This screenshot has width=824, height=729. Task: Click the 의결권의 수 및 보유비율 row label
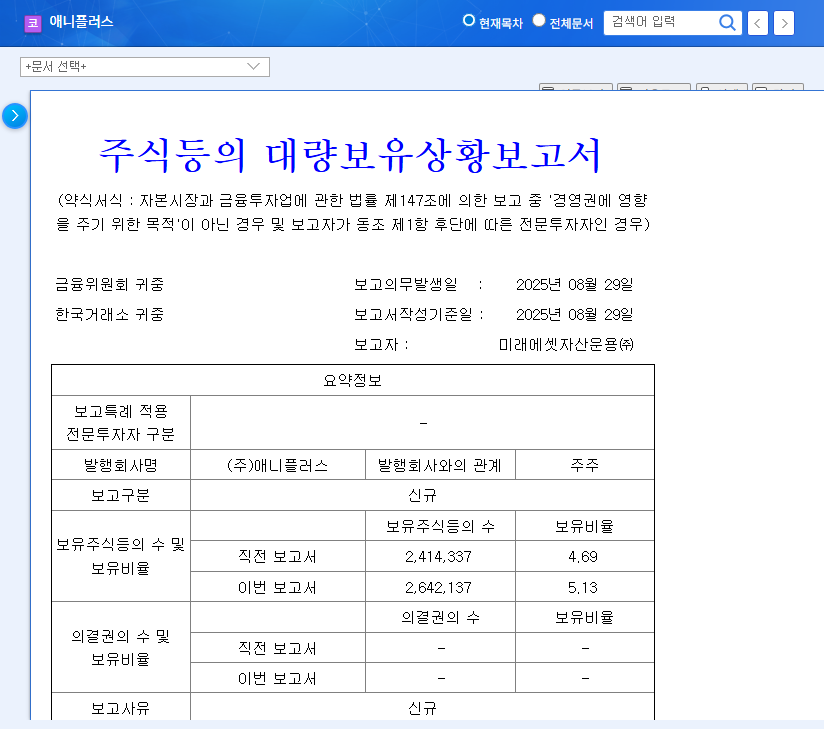click(121, 648)
